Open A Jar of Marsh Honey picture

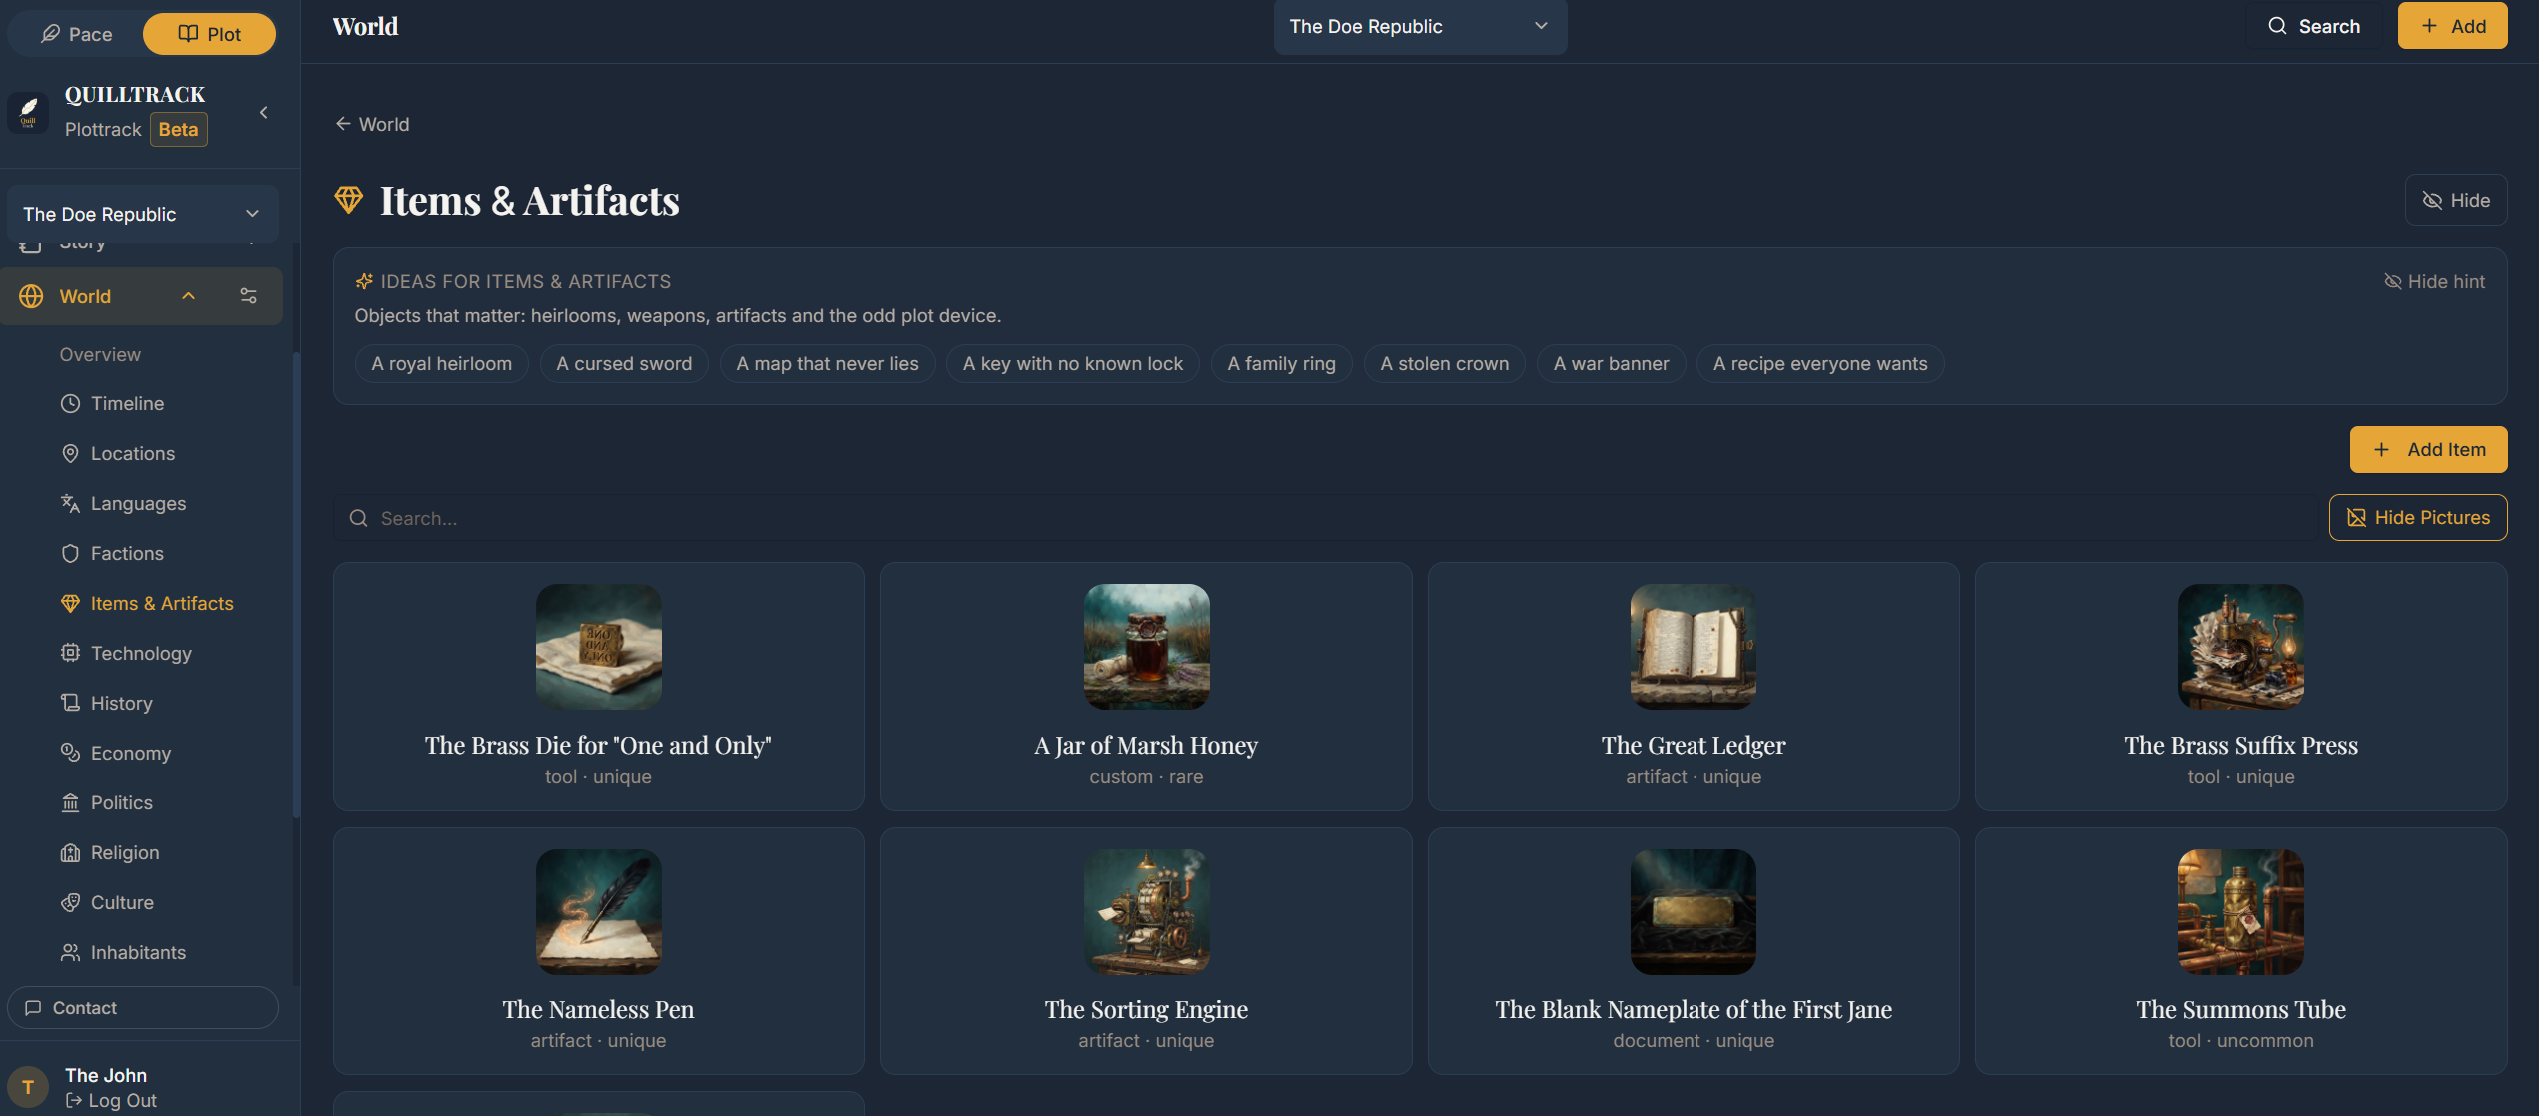pyautogui.click(x=1146, y=647)
